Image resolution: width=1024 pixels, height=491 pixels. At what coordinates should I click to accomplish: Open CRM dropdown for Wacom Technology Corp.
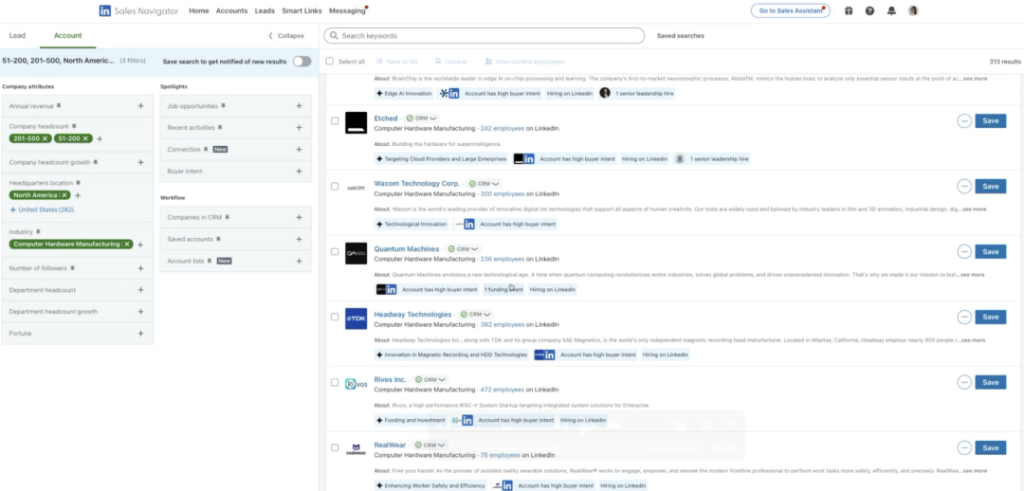point(483,184)
